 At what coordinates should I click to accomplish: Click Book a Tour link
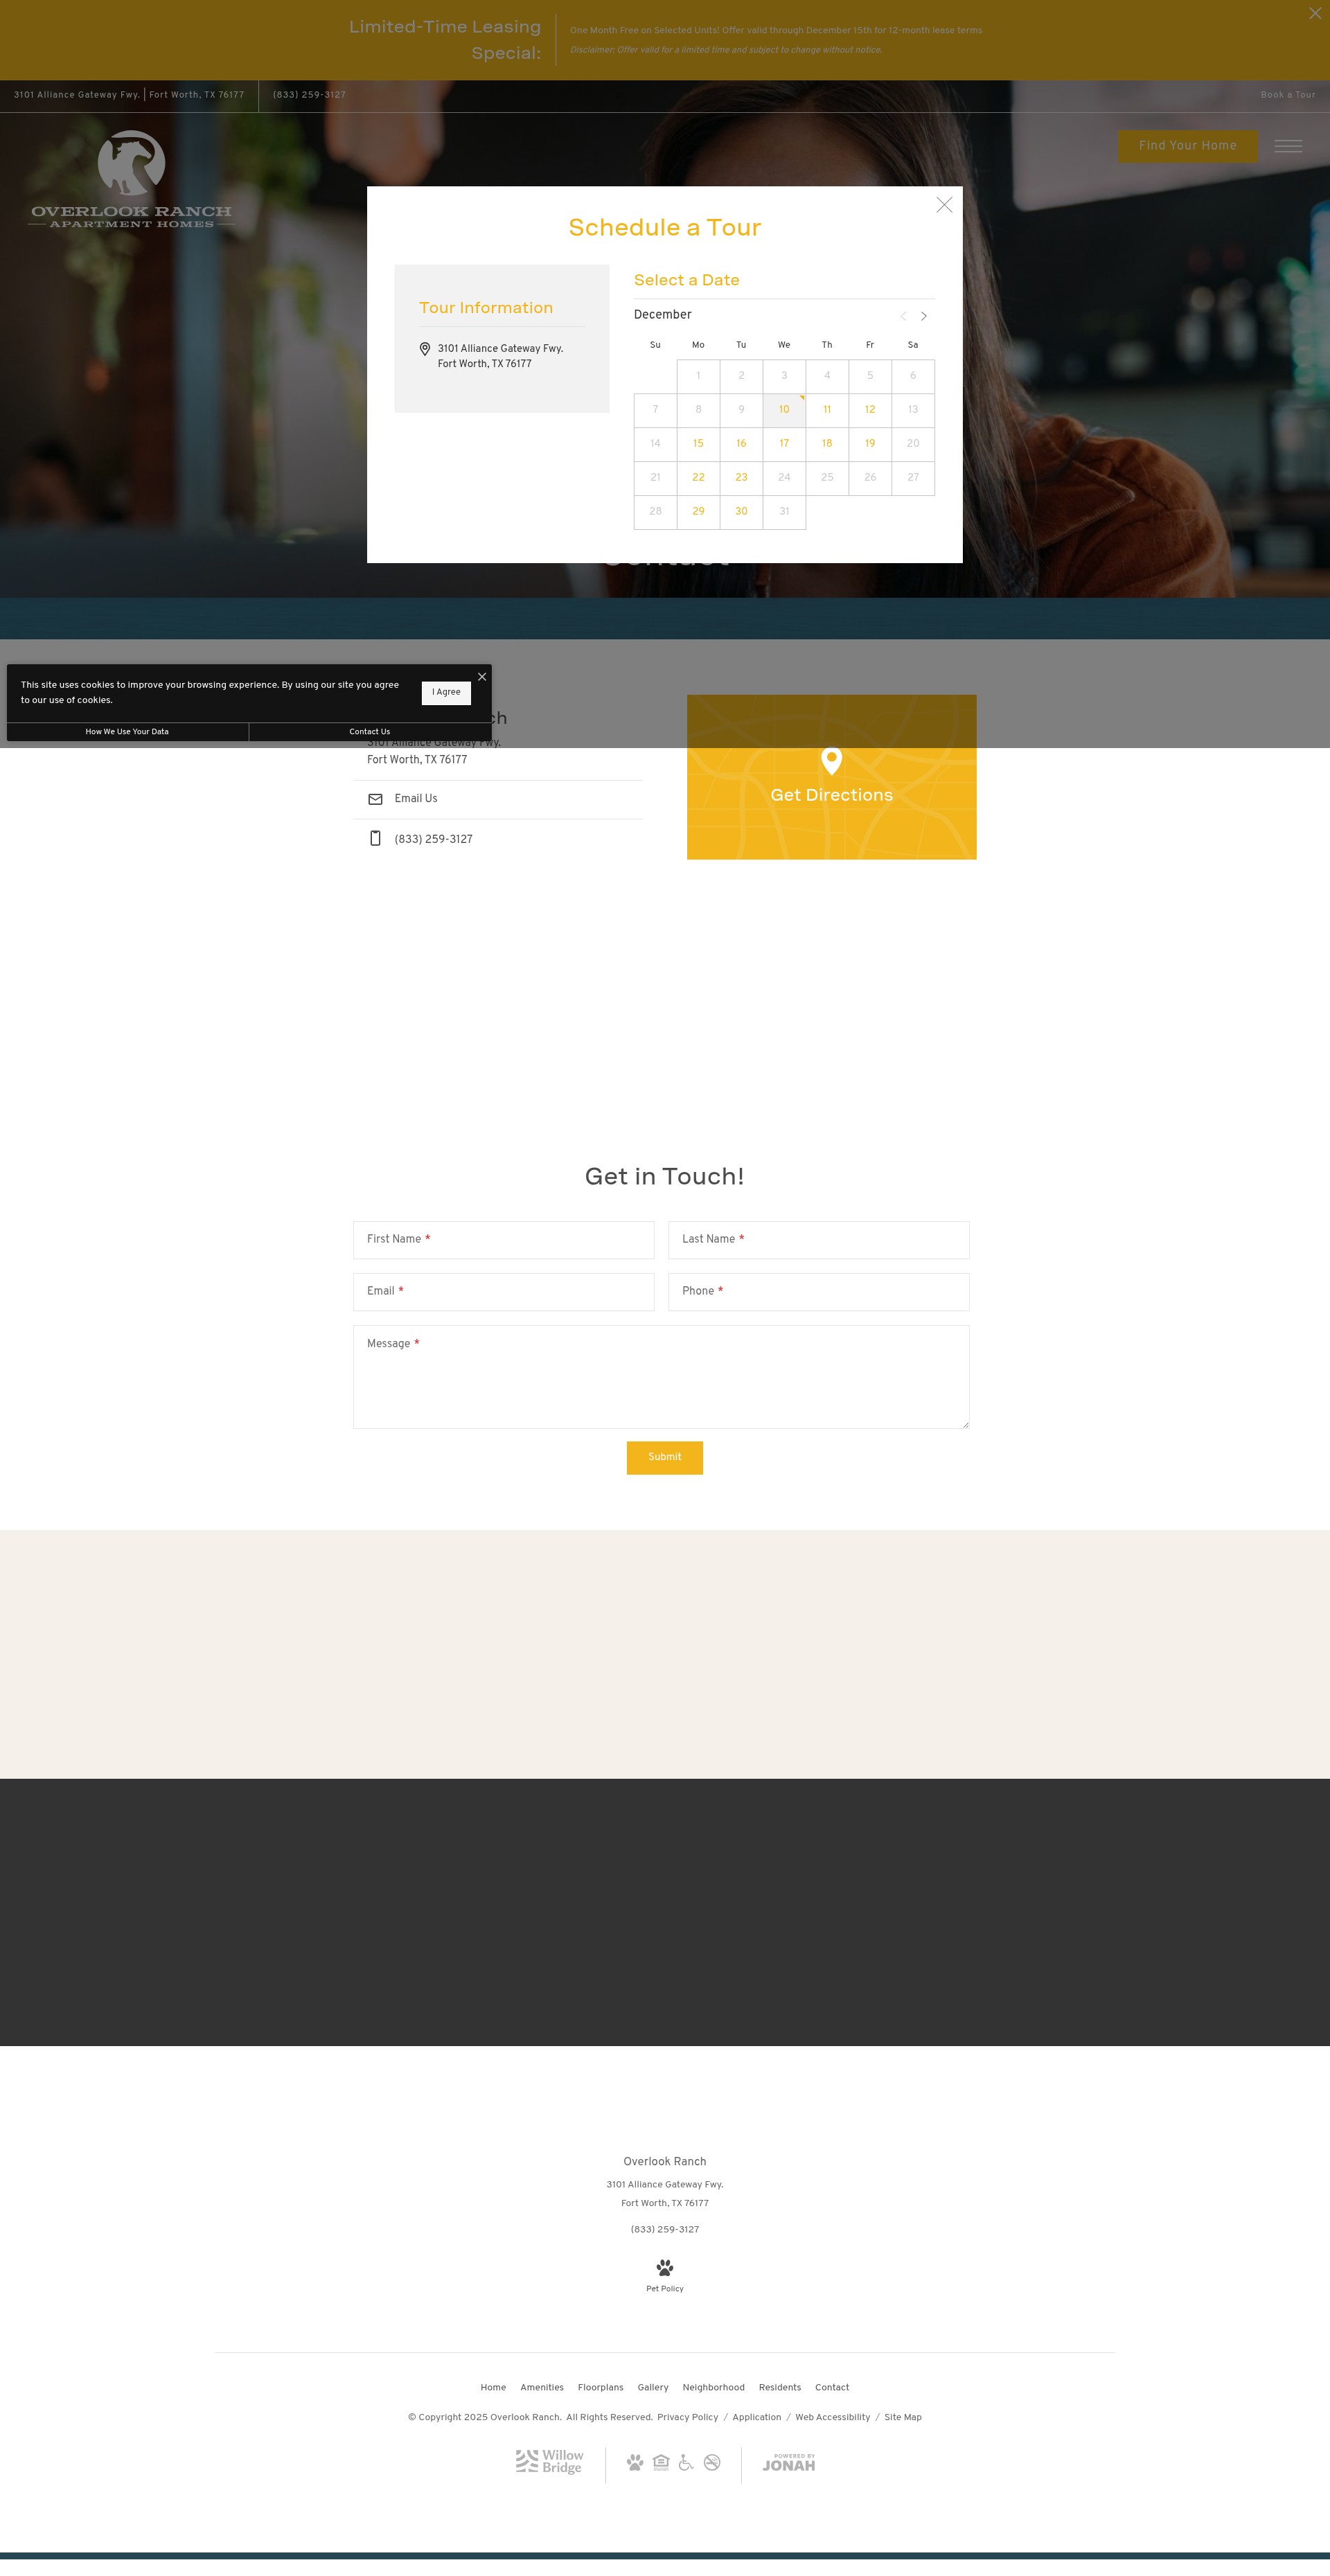[x=1288, y=95]
